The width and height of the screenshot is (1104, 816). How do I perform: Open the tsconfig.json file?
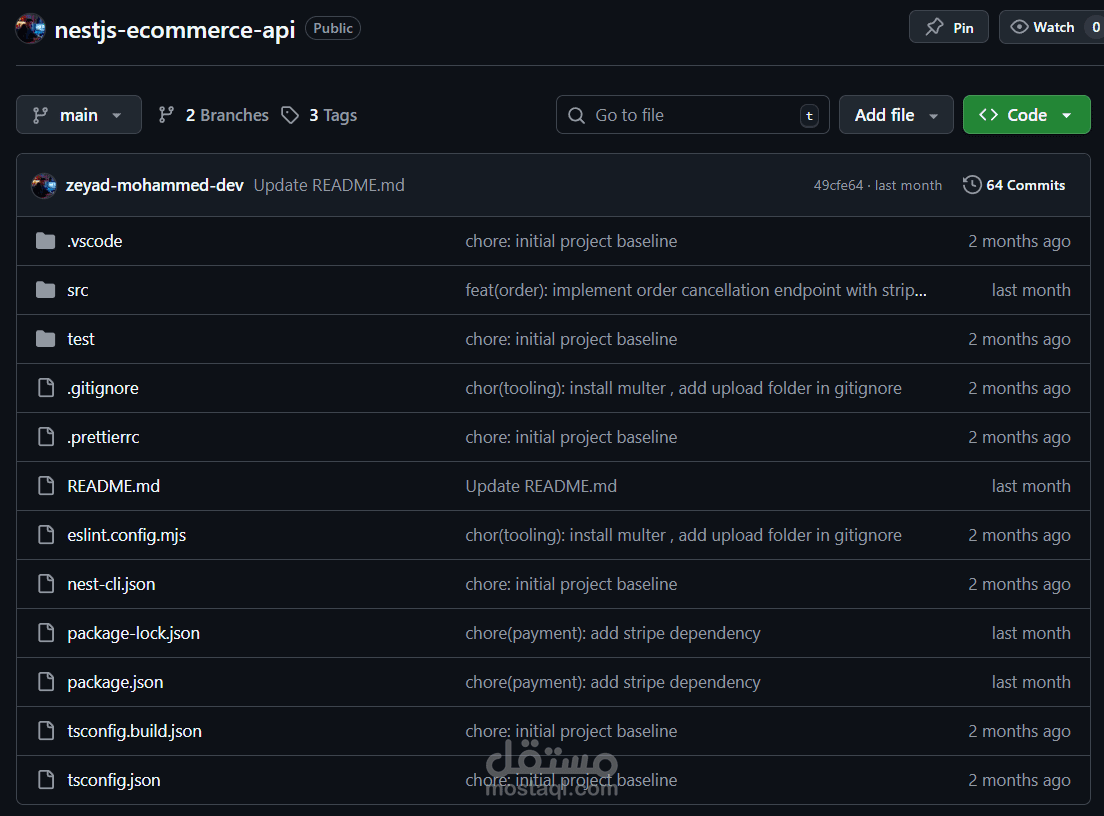point(114,780)
